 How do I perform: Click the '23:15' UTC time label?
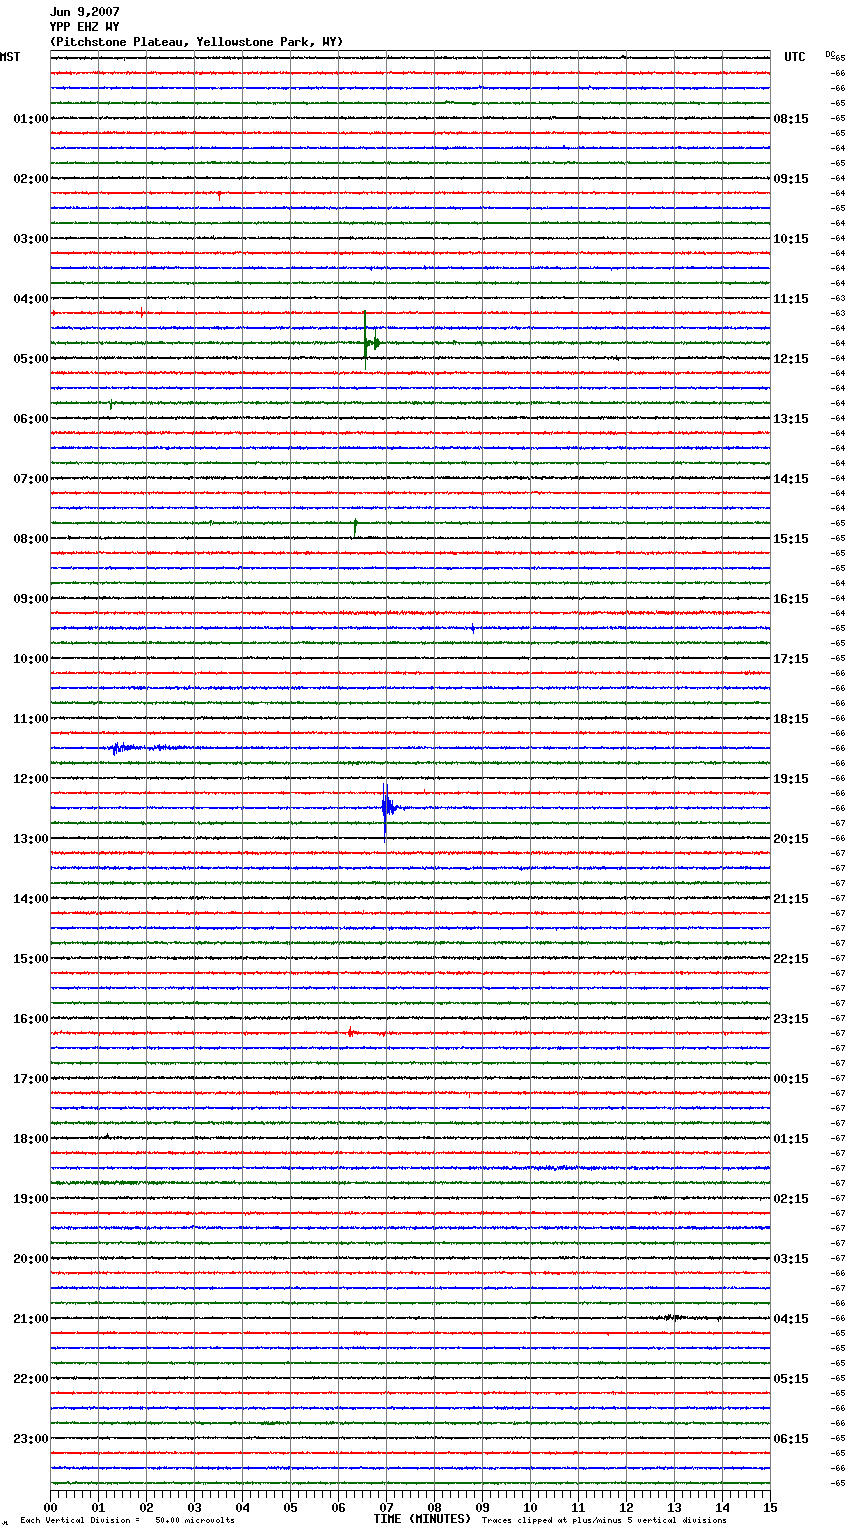click(791, 1019)
